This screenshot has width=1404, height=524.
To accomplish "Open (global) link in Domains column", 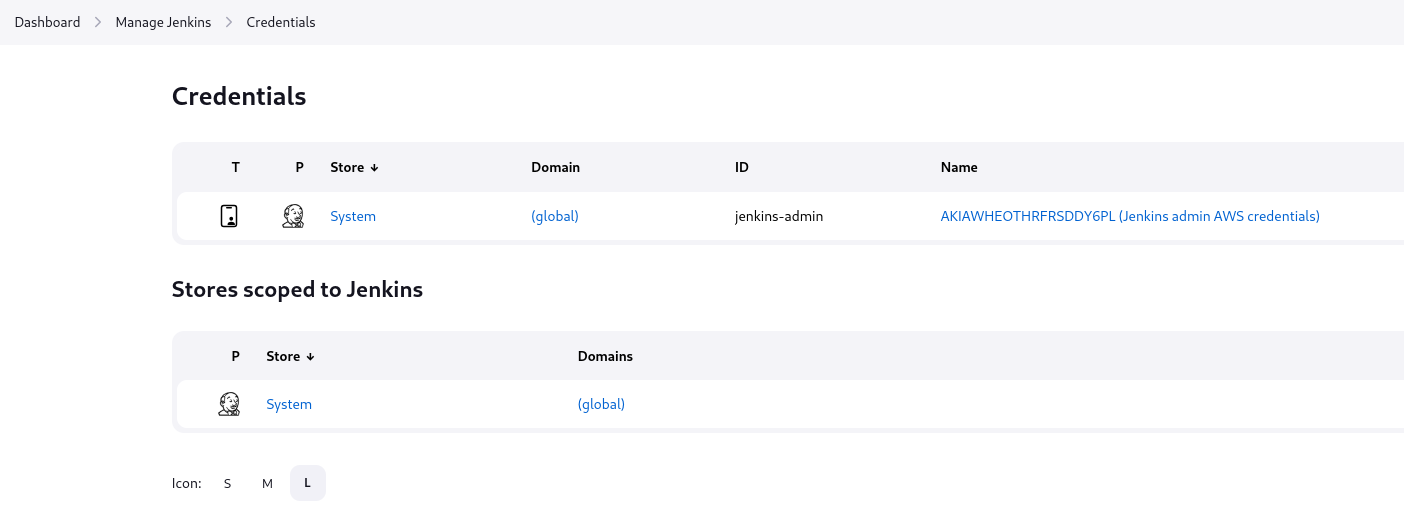I will (601, 404).
